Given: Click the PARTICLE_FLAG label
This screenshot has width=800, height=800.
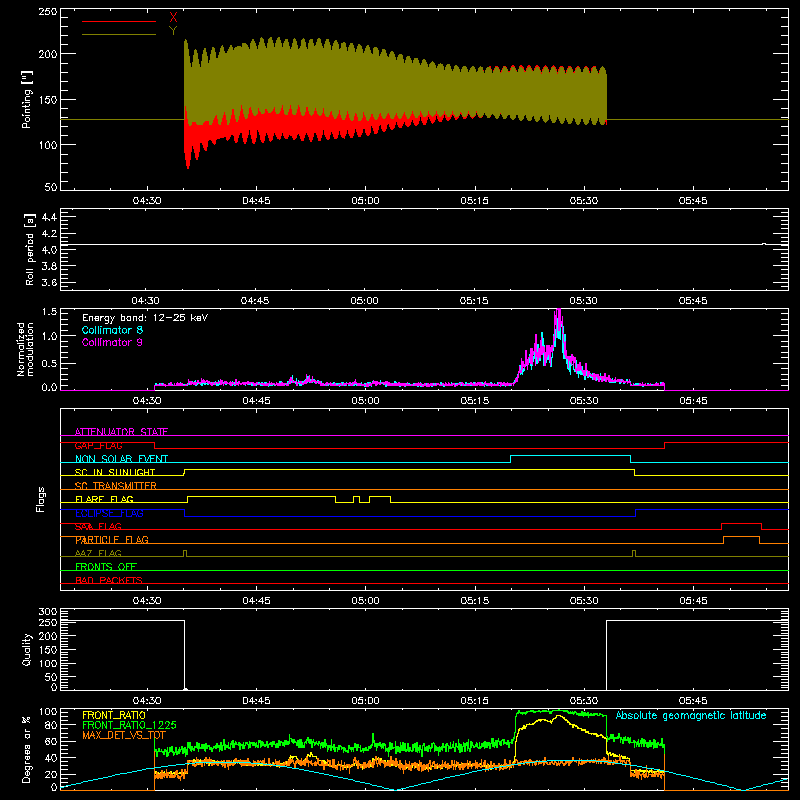Looking at the screenshot, I should tap(112, 539).
